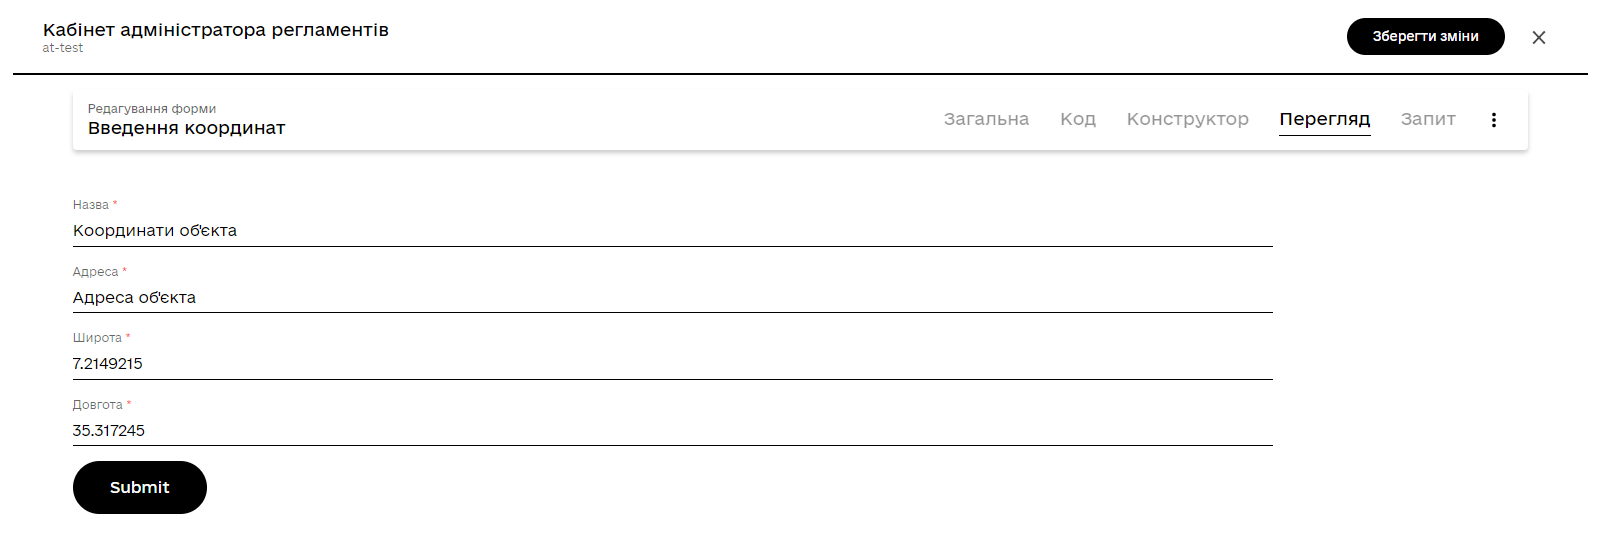
Task: Open the Код tab
Action: point(1077,119)
